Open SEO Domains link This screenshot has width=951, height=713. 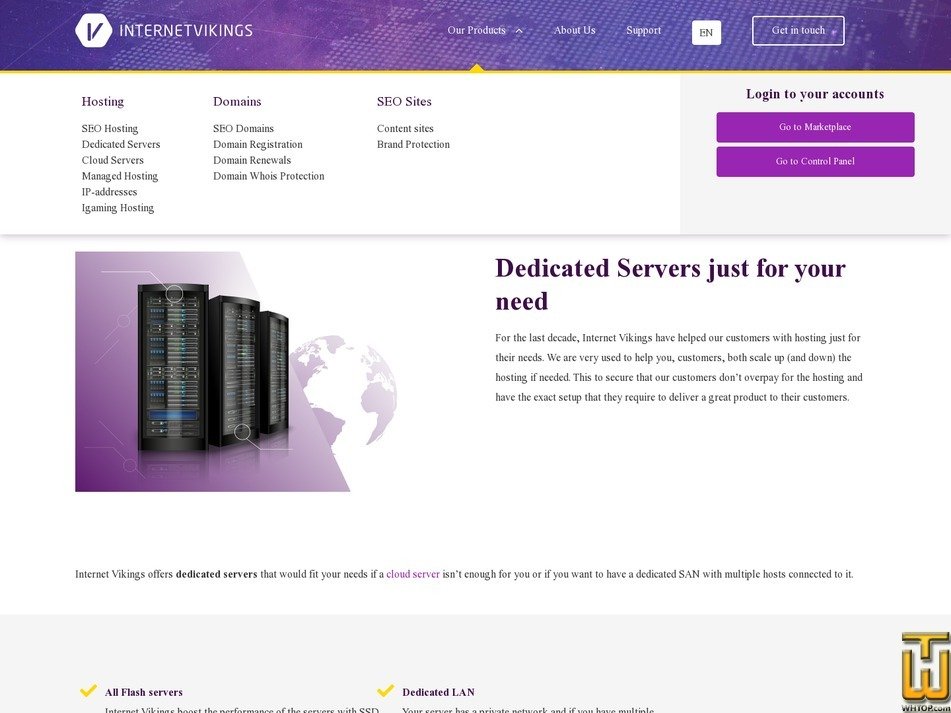pos(243,129)
